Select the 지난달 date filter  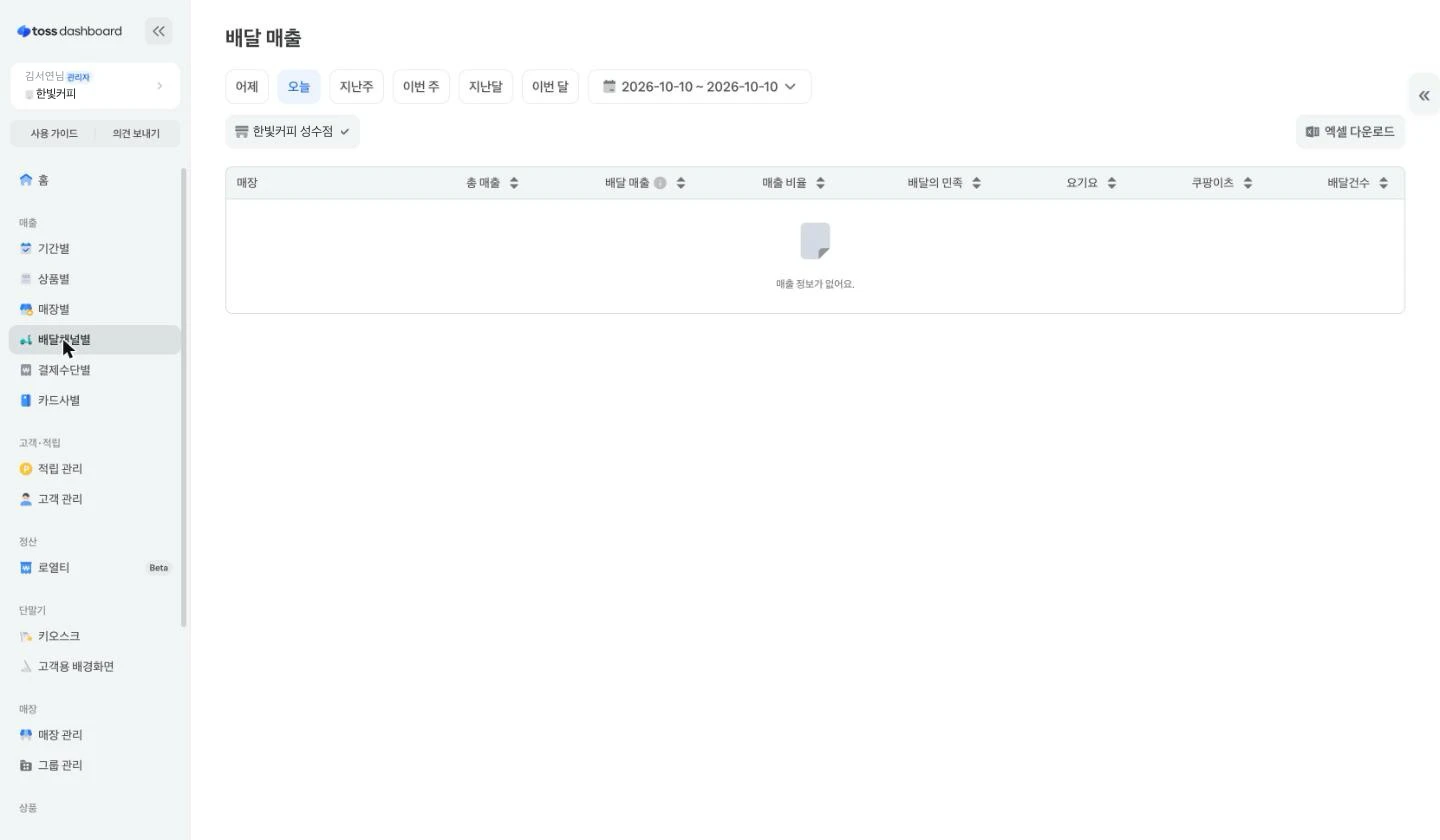point(486,86)
